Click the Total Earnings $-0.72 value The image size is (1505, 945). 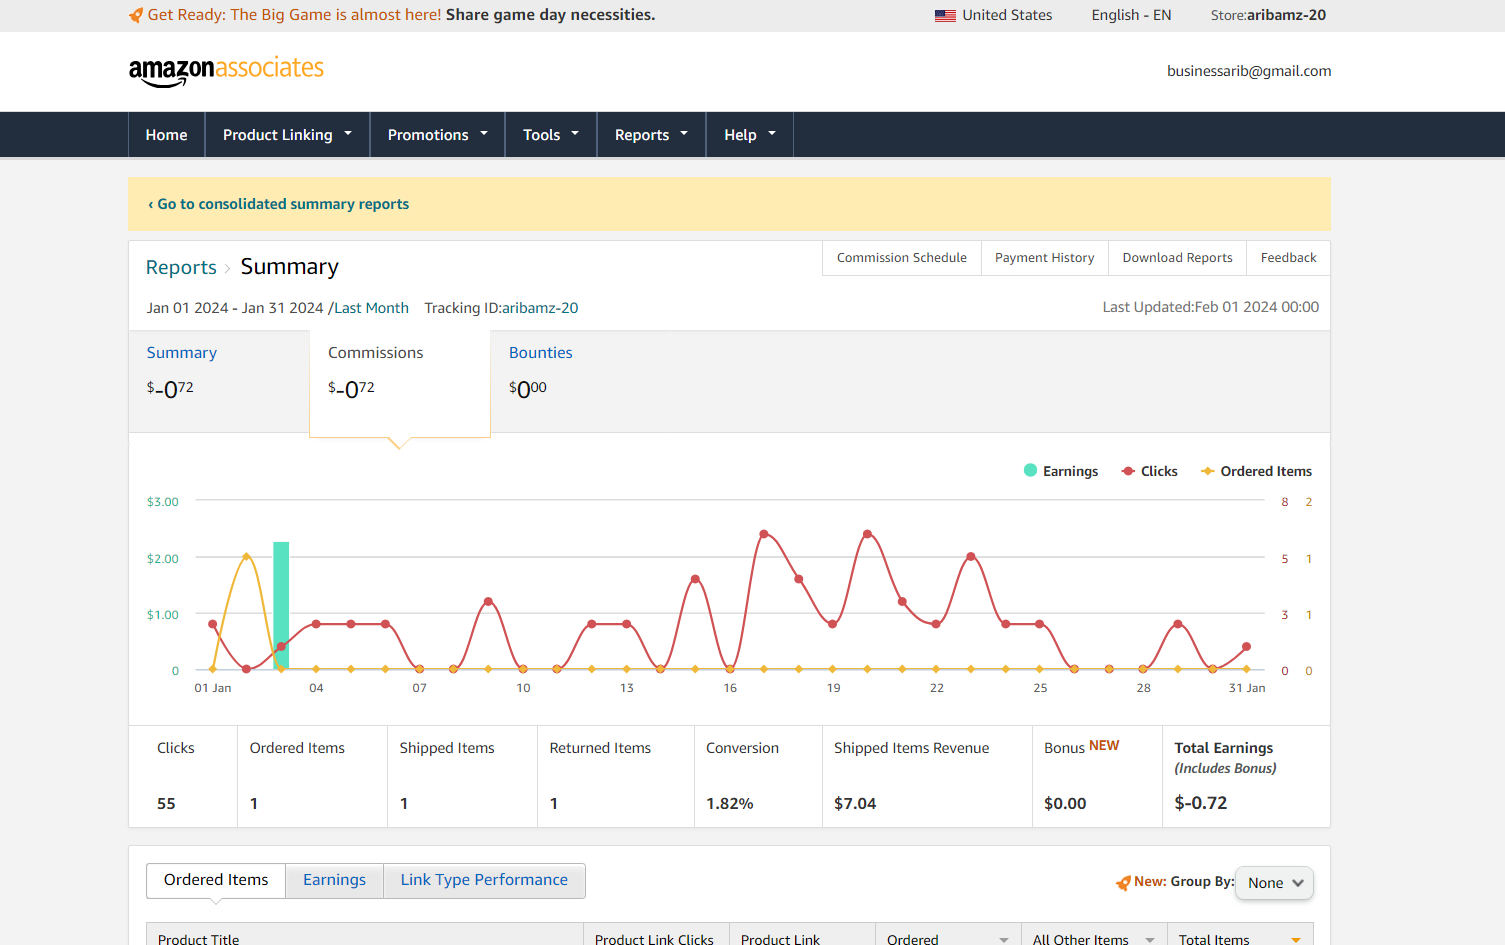[x=1201, y=803]
